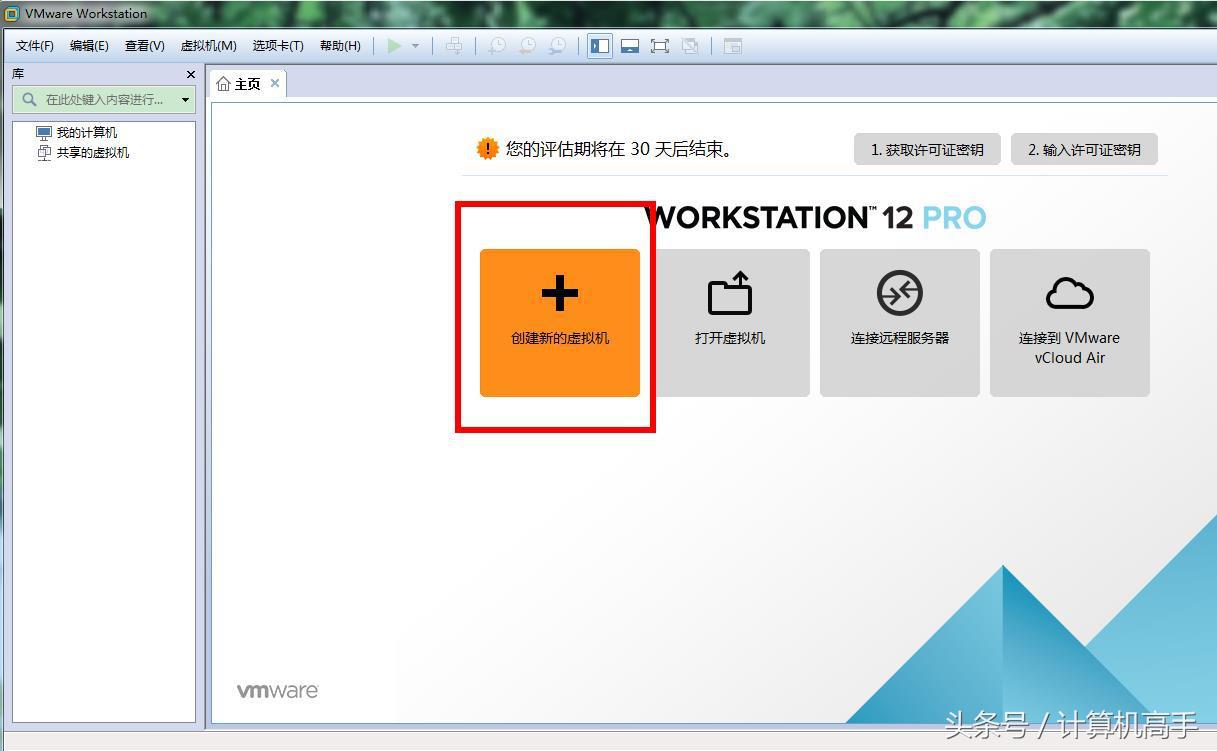This screenshot has width=1217, height=751.
Task: Click the 创建新的虚拟机 tile
Action: tap(560, 323)
